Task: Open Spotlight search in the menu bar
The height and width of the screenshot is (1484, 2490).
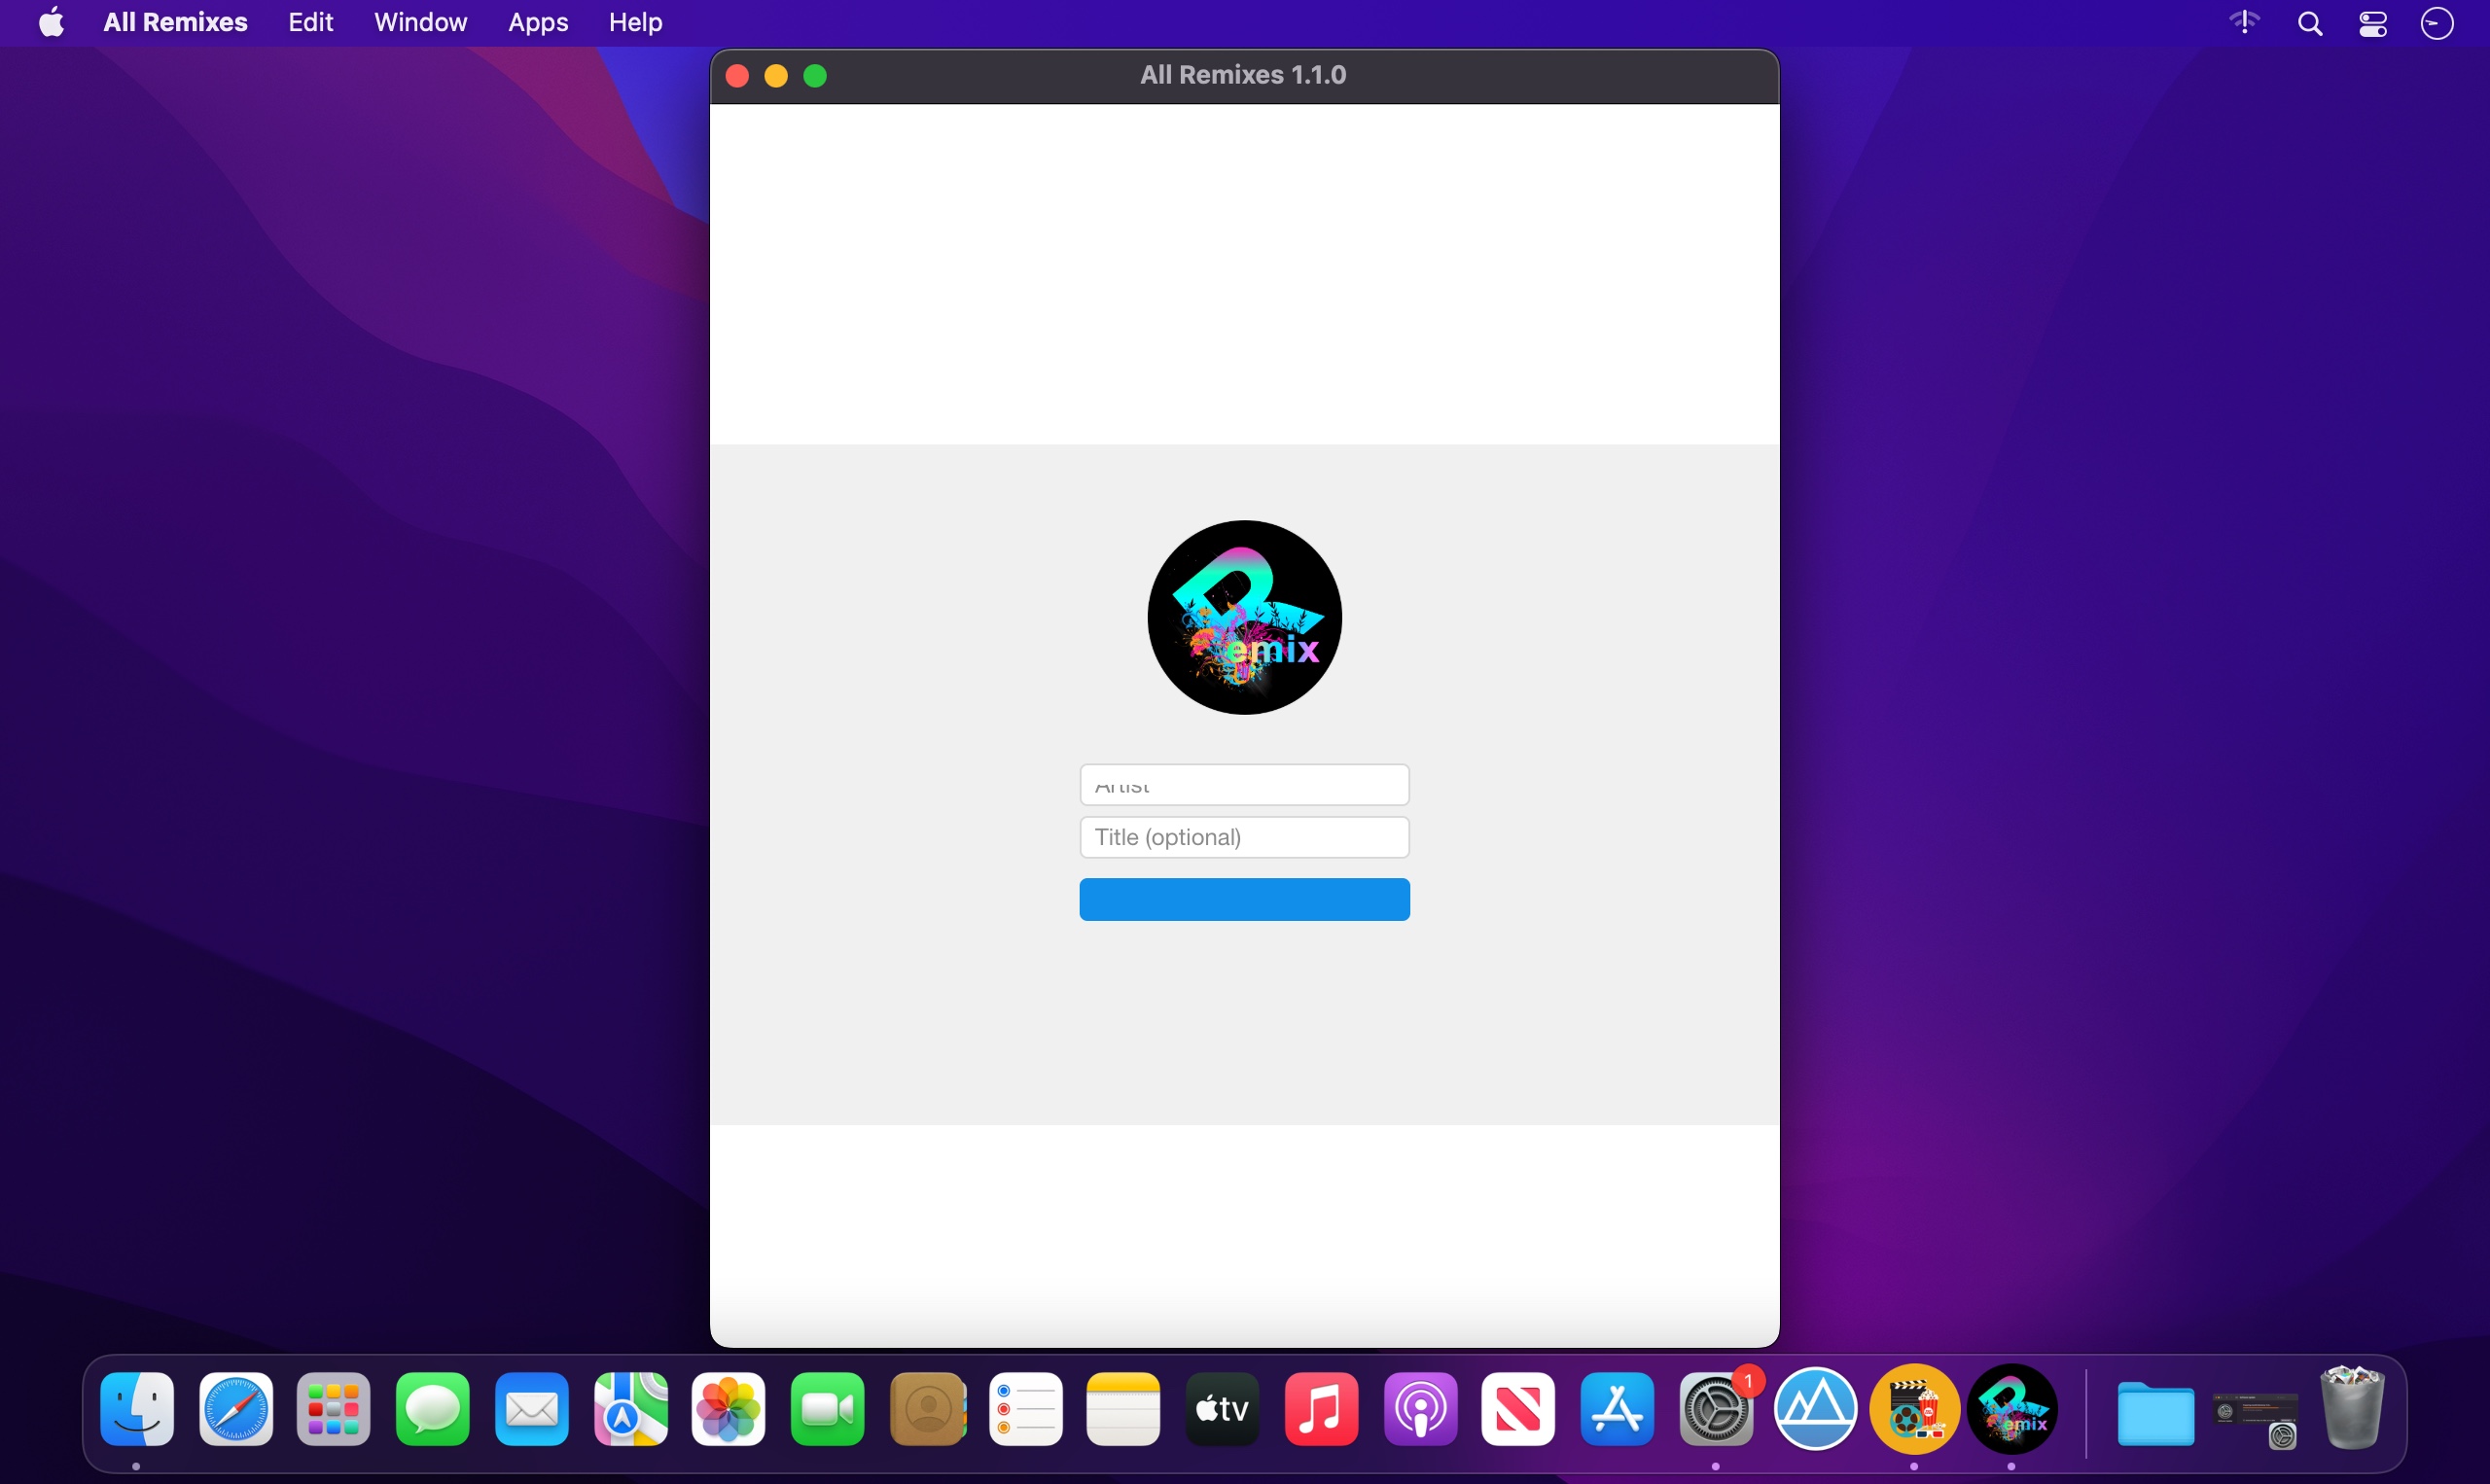Action: 2309,23
